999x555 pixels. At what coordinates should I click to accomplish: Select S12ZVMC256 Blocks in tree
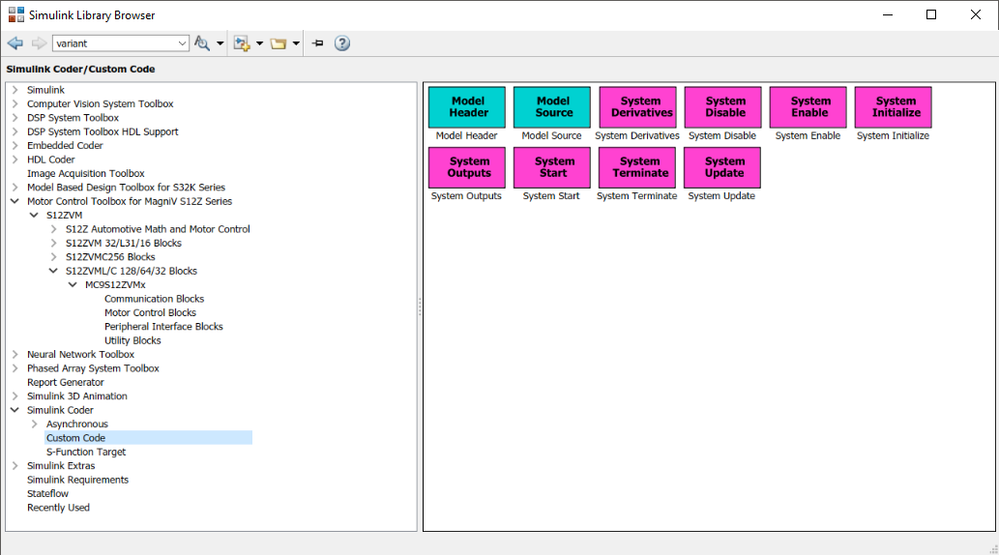pos(110,257)
